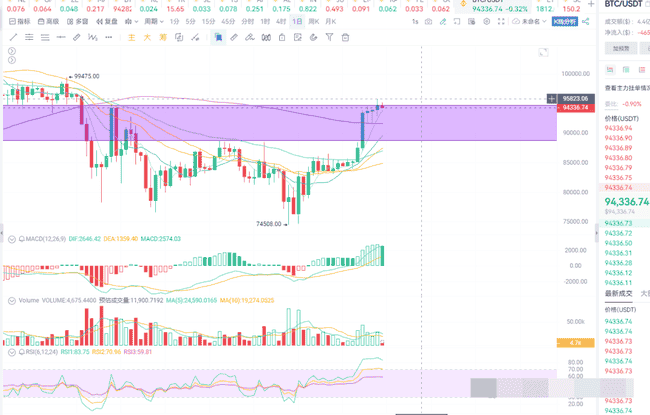Open the 指标 indicators menu
650x415 pixels.
point(19,20)
